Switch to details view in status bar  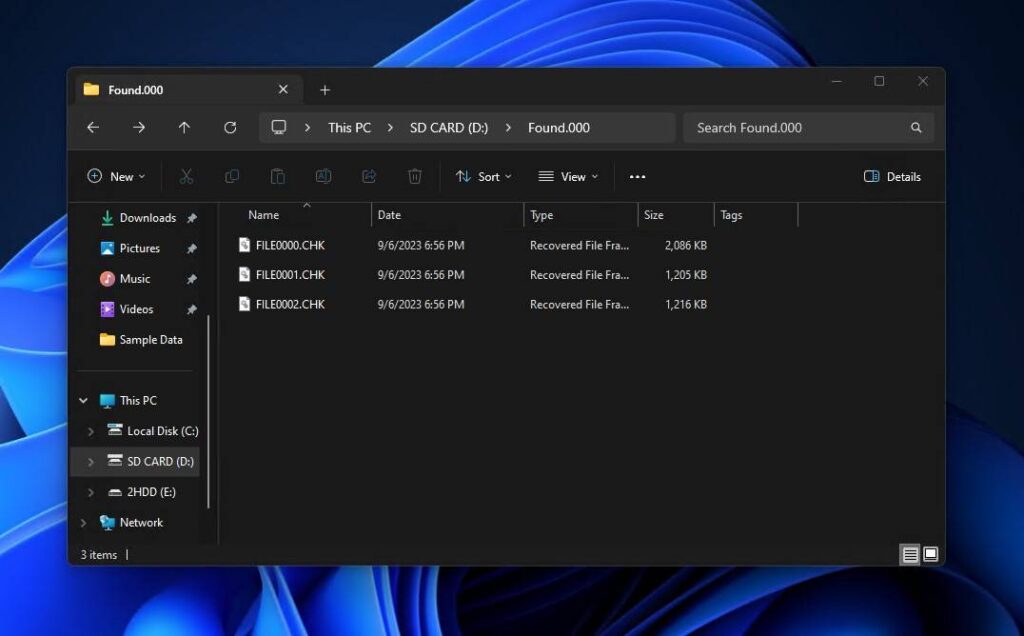pos(909,554)
